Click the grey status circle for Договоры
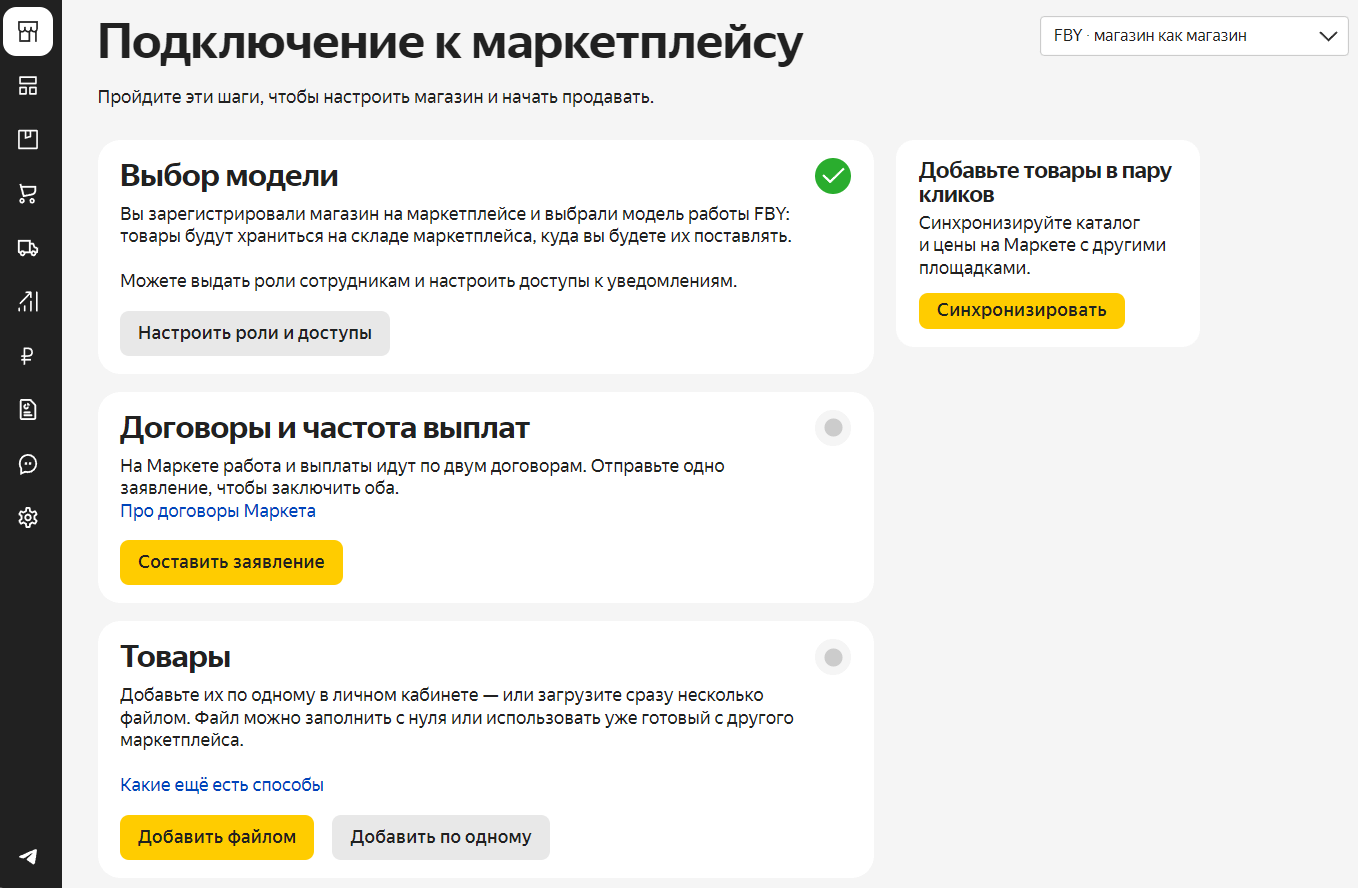 [833, 428]
